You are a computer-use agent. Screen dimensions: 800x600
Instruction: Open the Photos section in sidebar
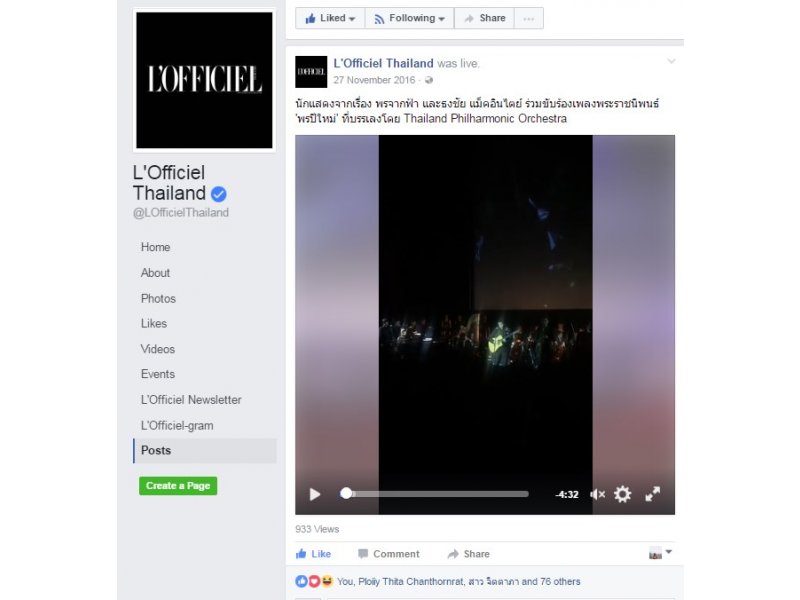pos(158,298)
